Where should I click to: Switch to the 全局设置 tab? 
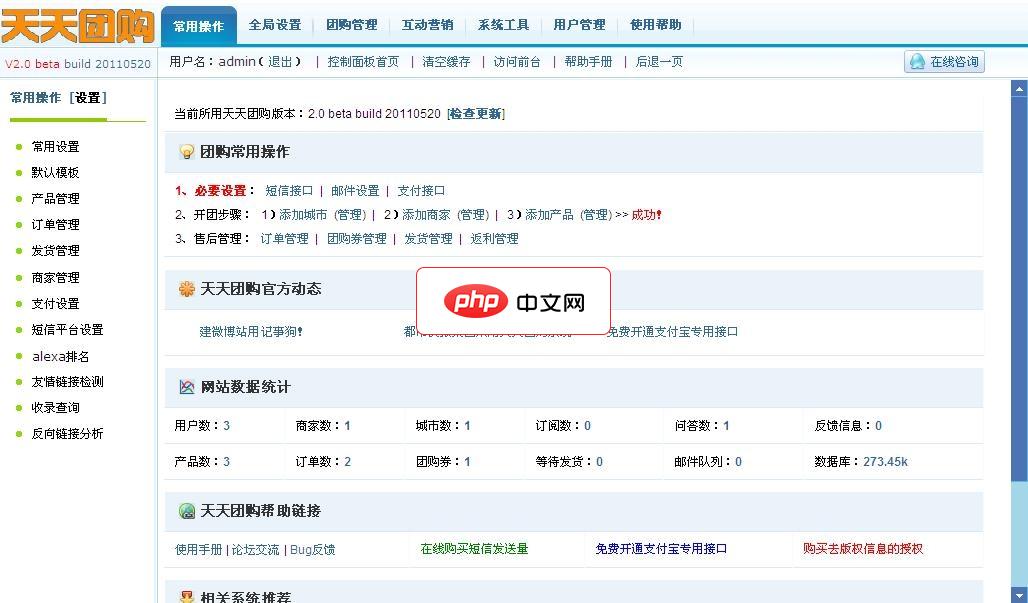tap(274, 25)
